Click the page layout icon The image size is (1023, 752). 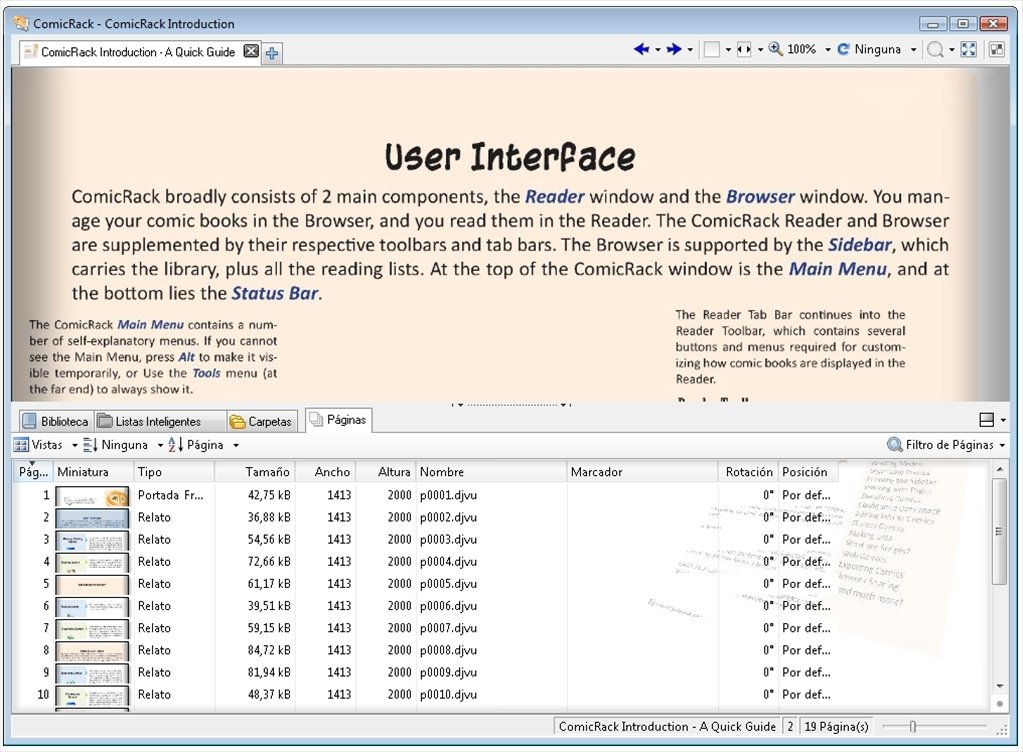712,50
